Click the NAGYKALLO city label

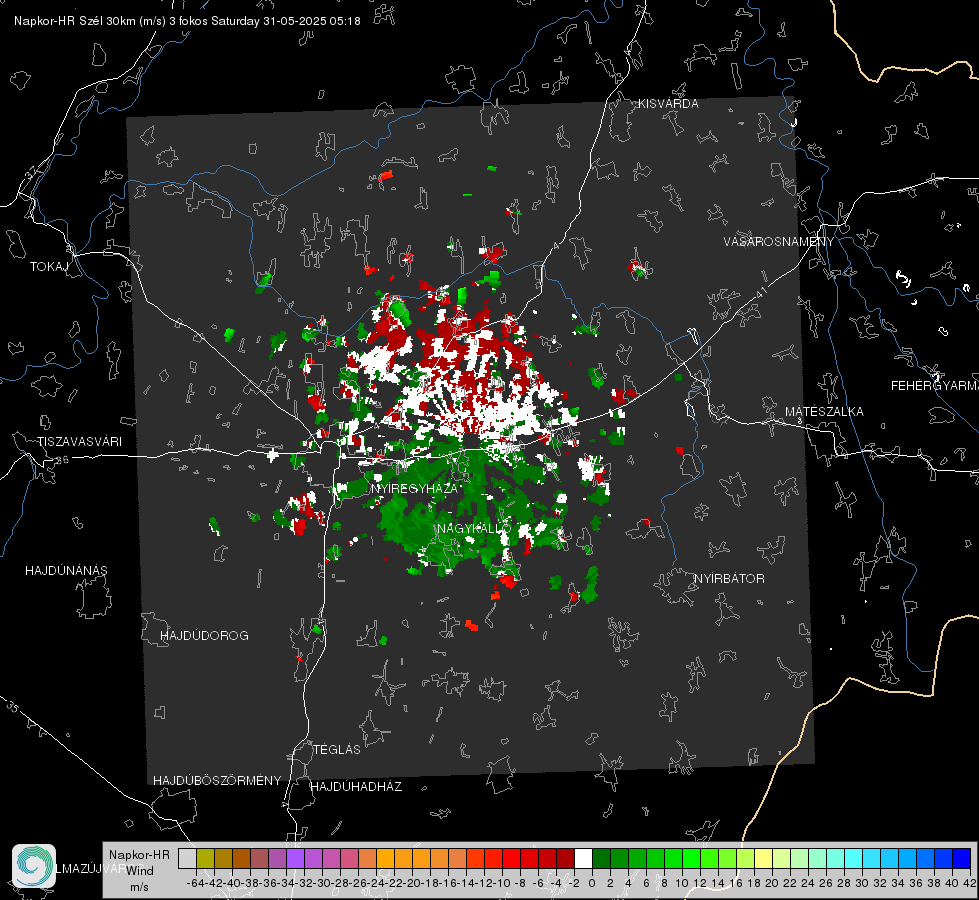click(474, 528)
